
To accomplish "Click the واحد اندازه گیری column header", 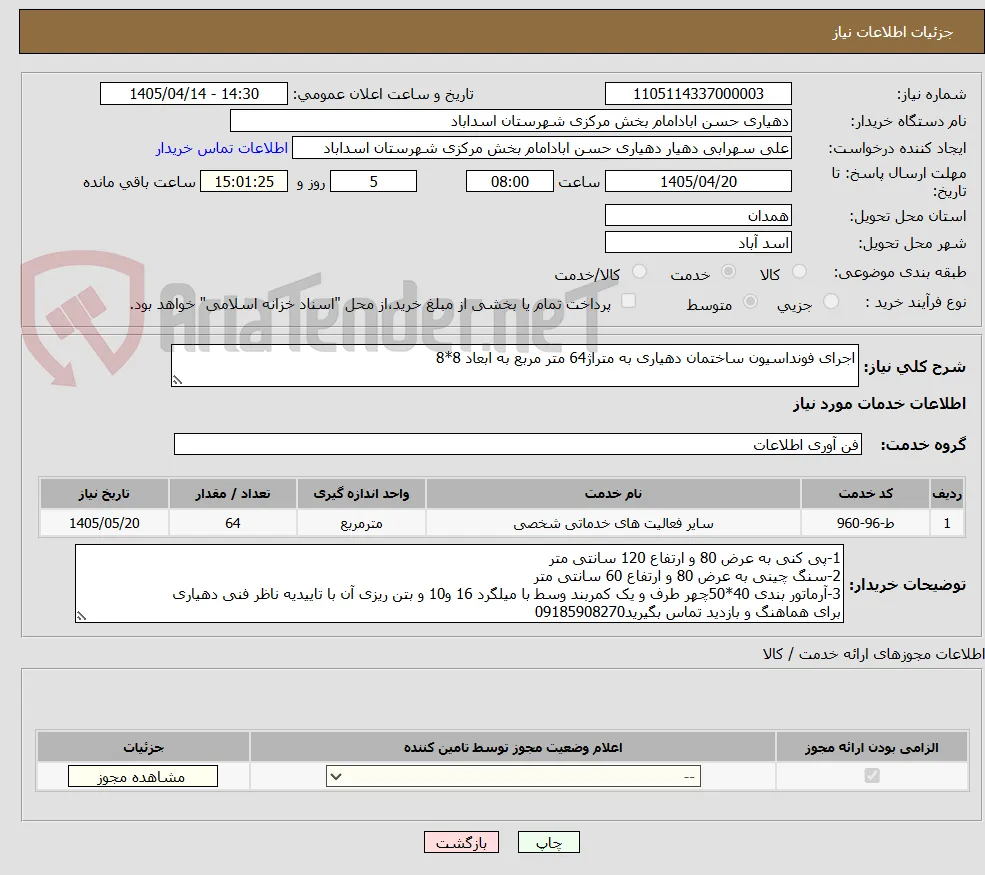I will point(361,494).
